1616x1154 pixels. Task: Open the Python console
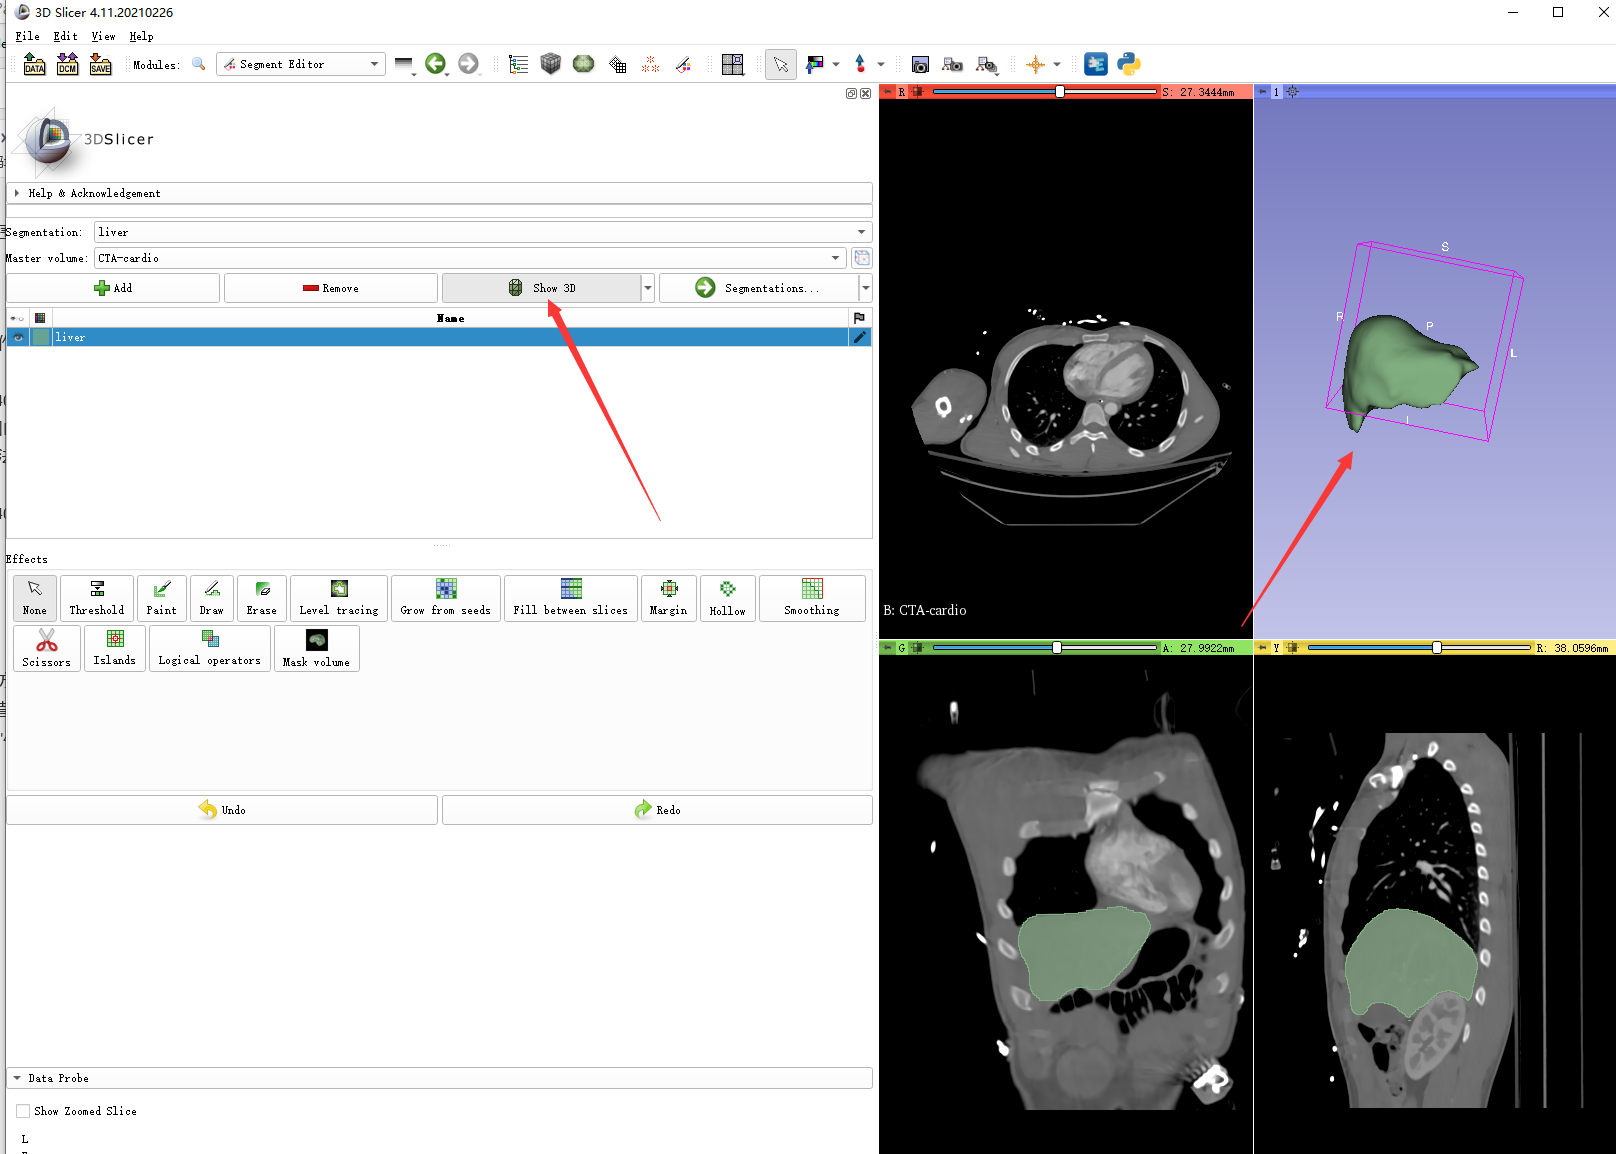coord(1129,63)
